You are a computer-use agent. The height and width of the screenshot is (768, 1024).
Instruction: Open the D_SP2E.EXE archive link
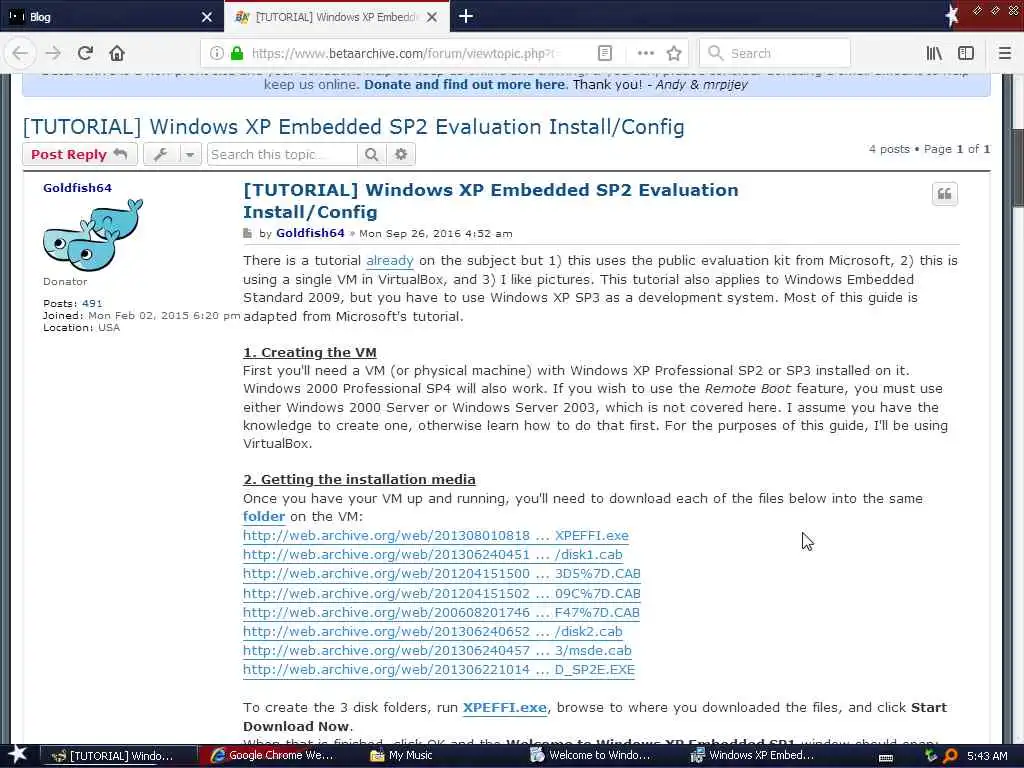coord(439,669)
